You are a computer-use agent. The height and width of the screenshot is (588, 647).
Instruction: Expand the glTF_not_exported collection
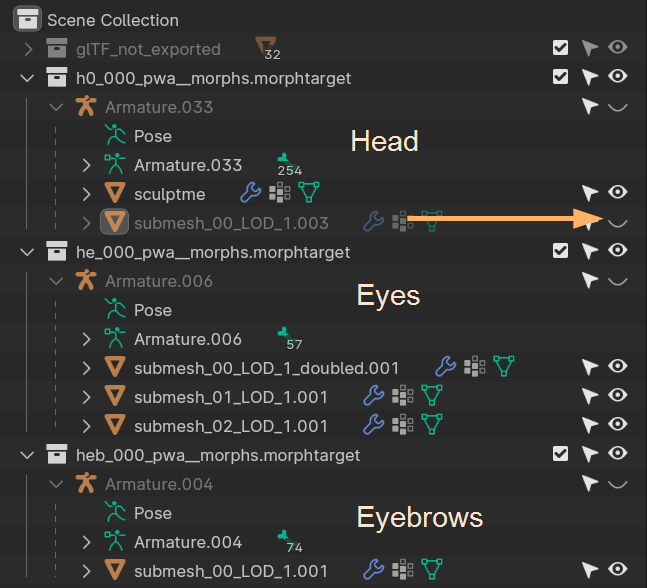pos(27,48)
